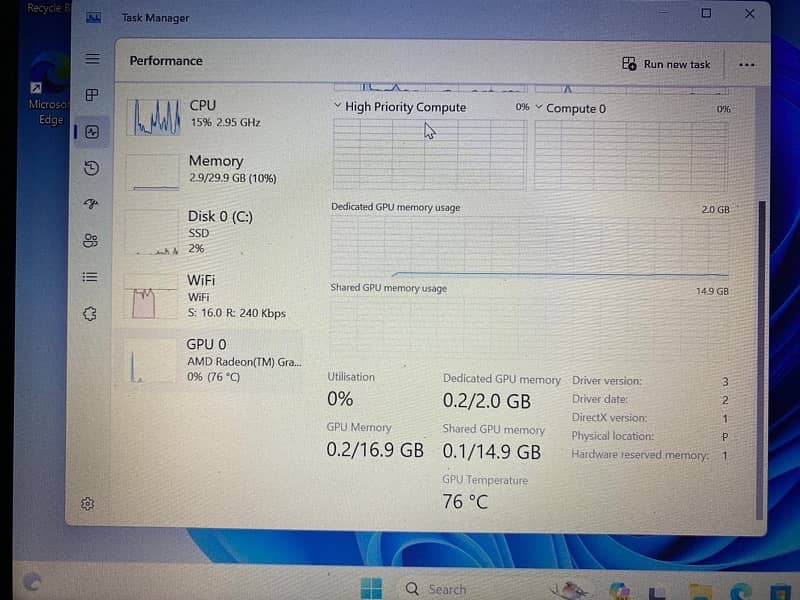The image size is (800, 600).
Task: Click the 'Physical location:' label
Action: (x=612, y=436)
